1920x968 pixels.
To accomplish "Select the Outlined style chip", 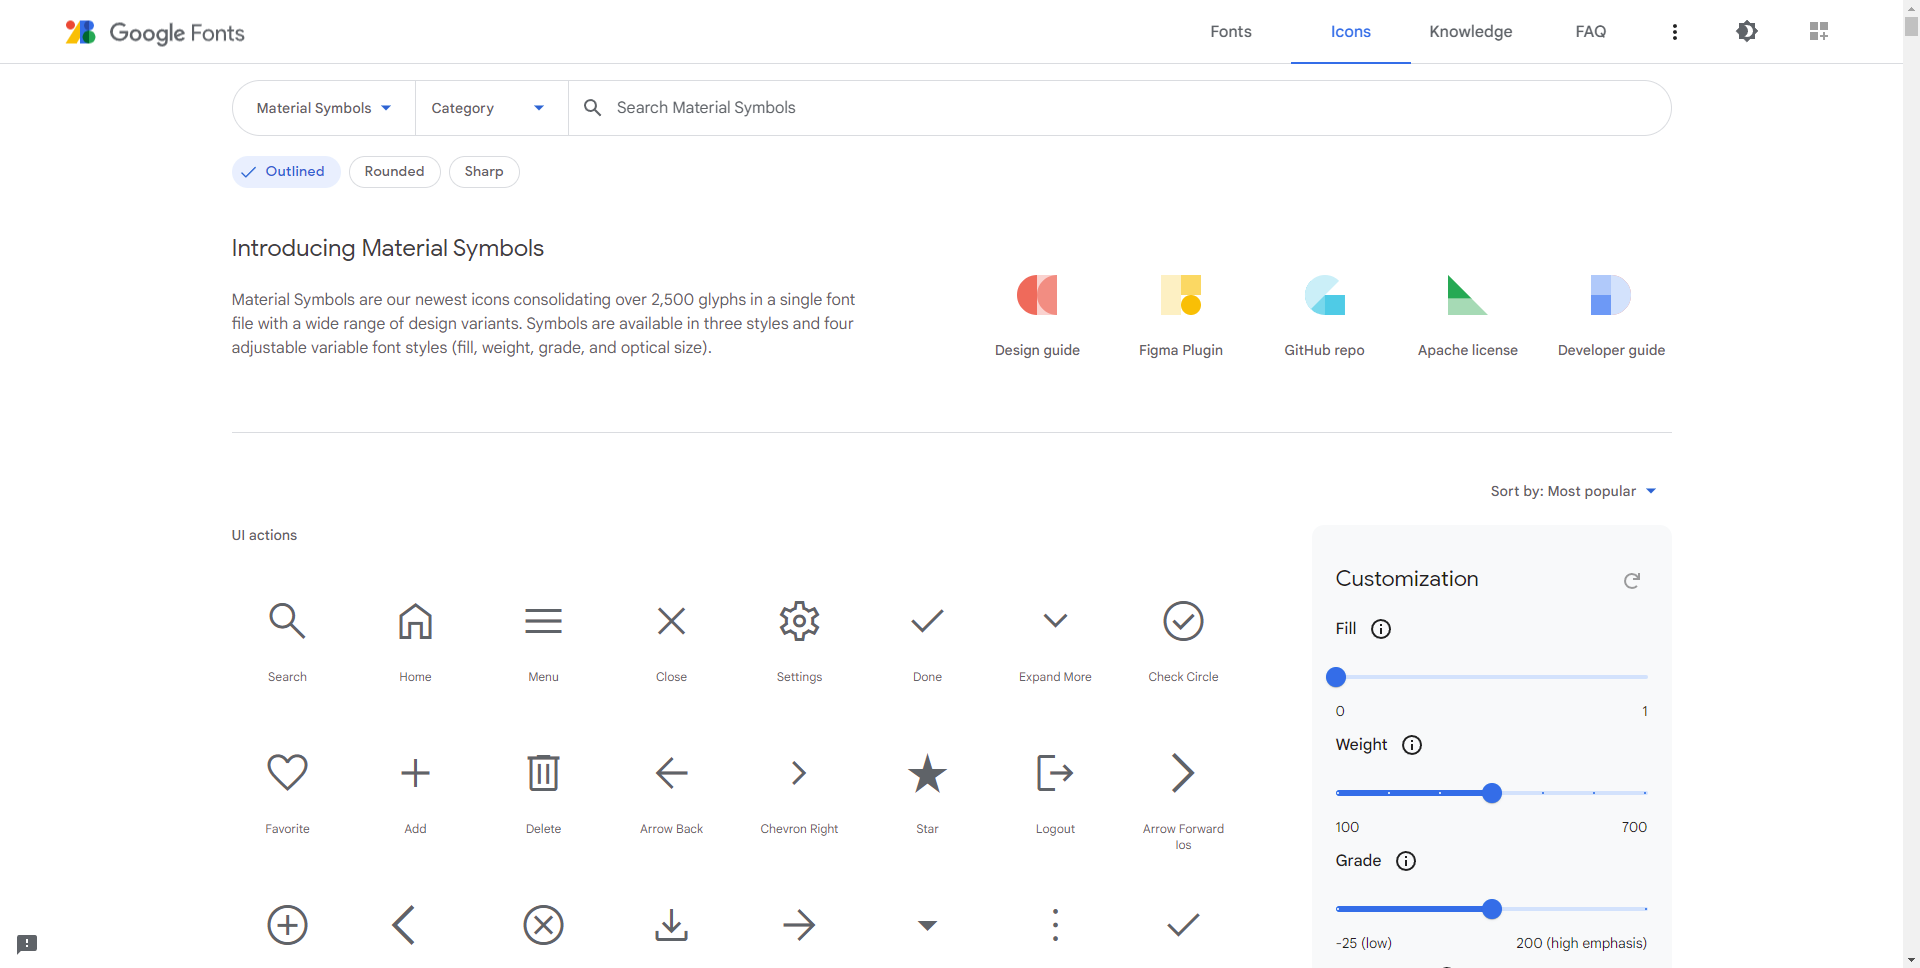I will pos(286,172).
